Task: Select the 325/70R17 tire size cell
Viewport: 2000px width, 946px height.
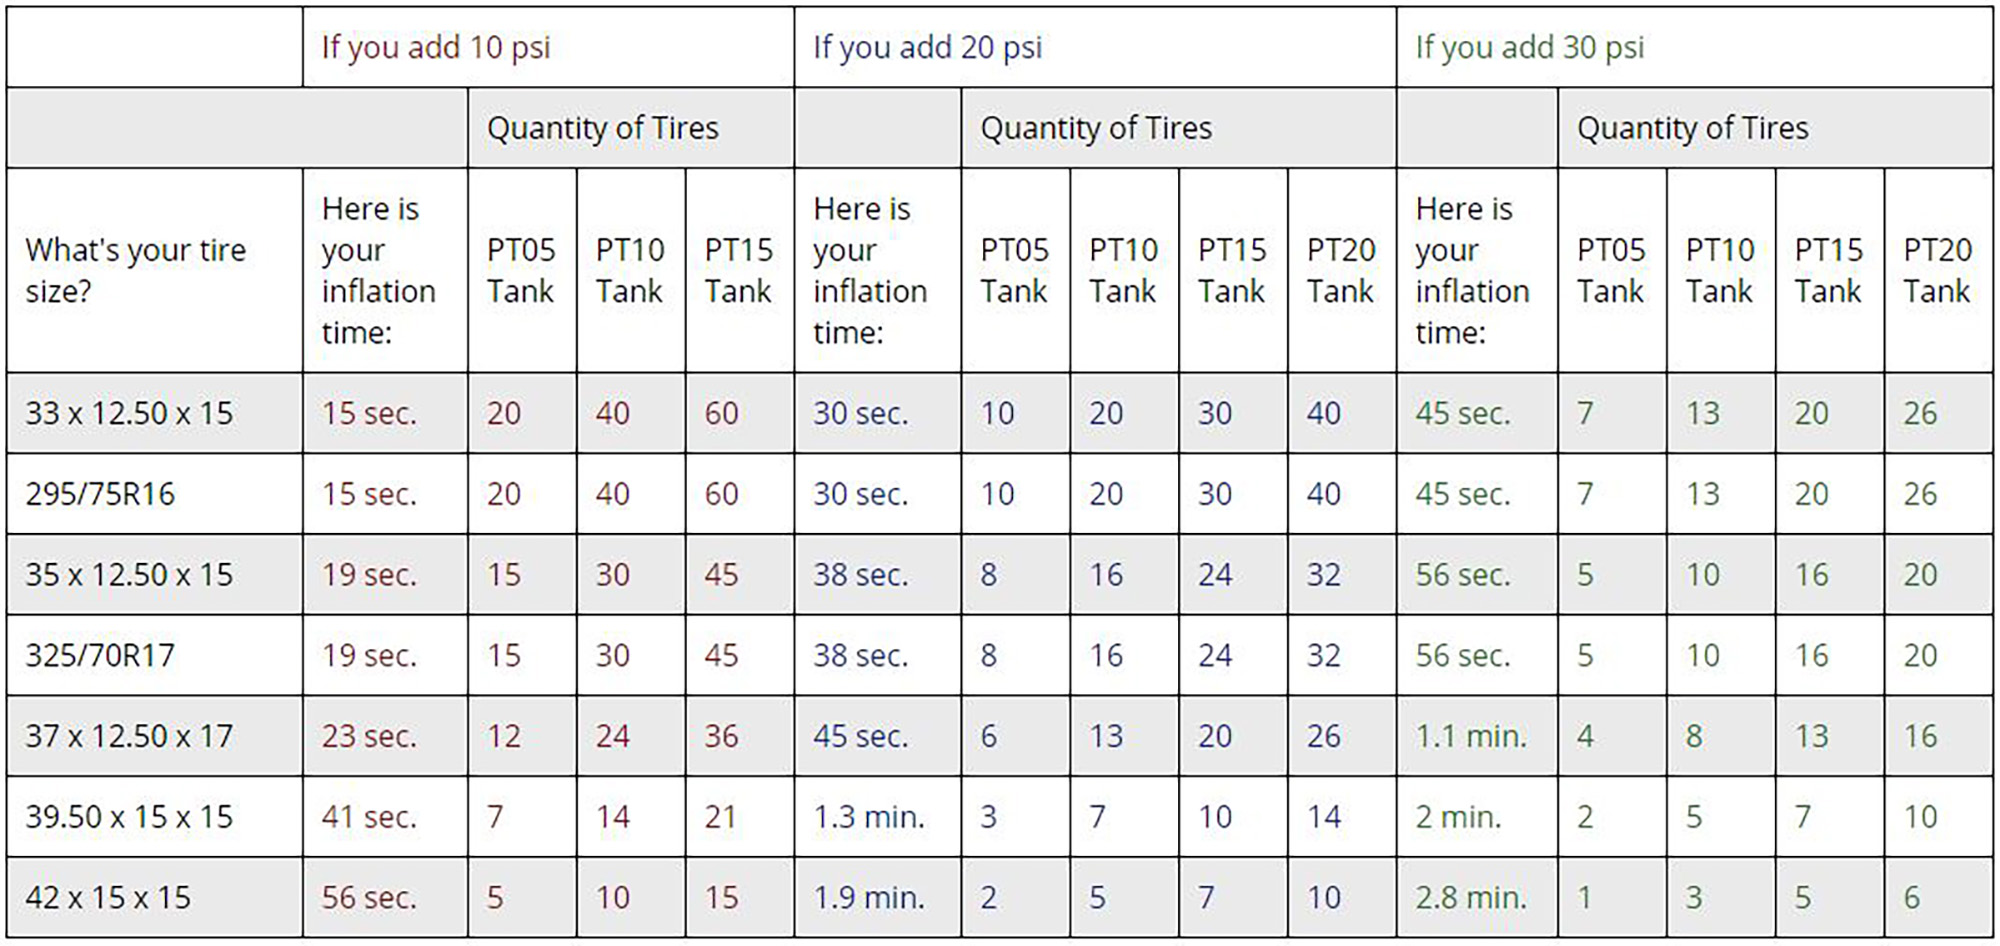Action: [x=155, y=655]
